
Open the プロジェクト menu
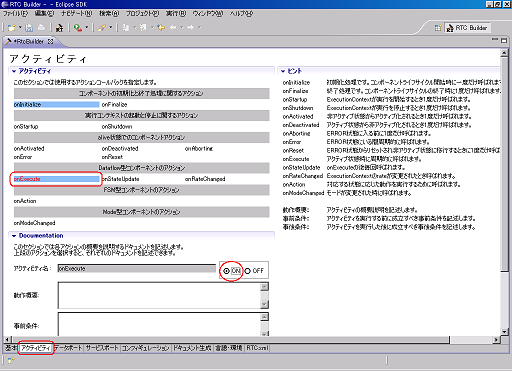coord(142,14)
